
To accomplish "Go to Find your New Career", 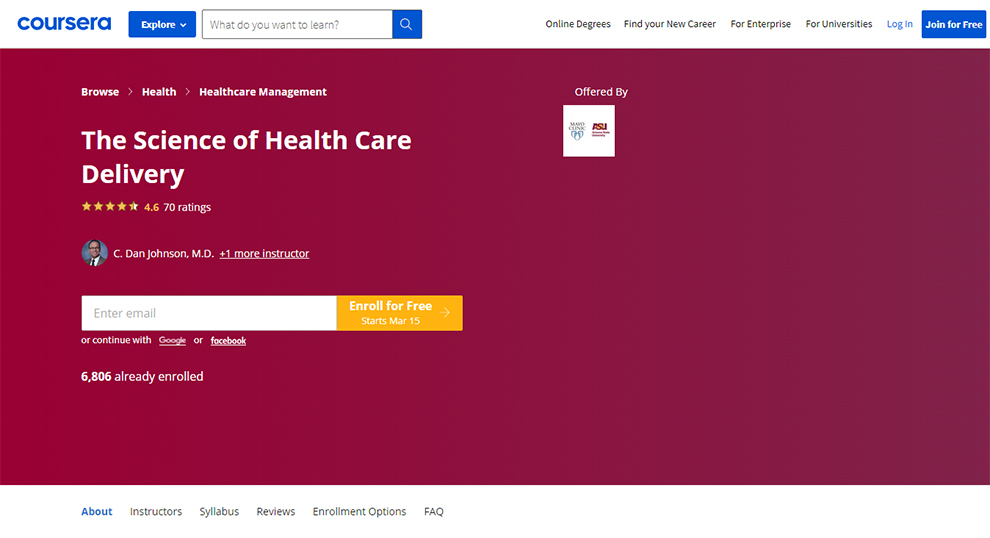I will pyautogui.click(x=669, y=24).
